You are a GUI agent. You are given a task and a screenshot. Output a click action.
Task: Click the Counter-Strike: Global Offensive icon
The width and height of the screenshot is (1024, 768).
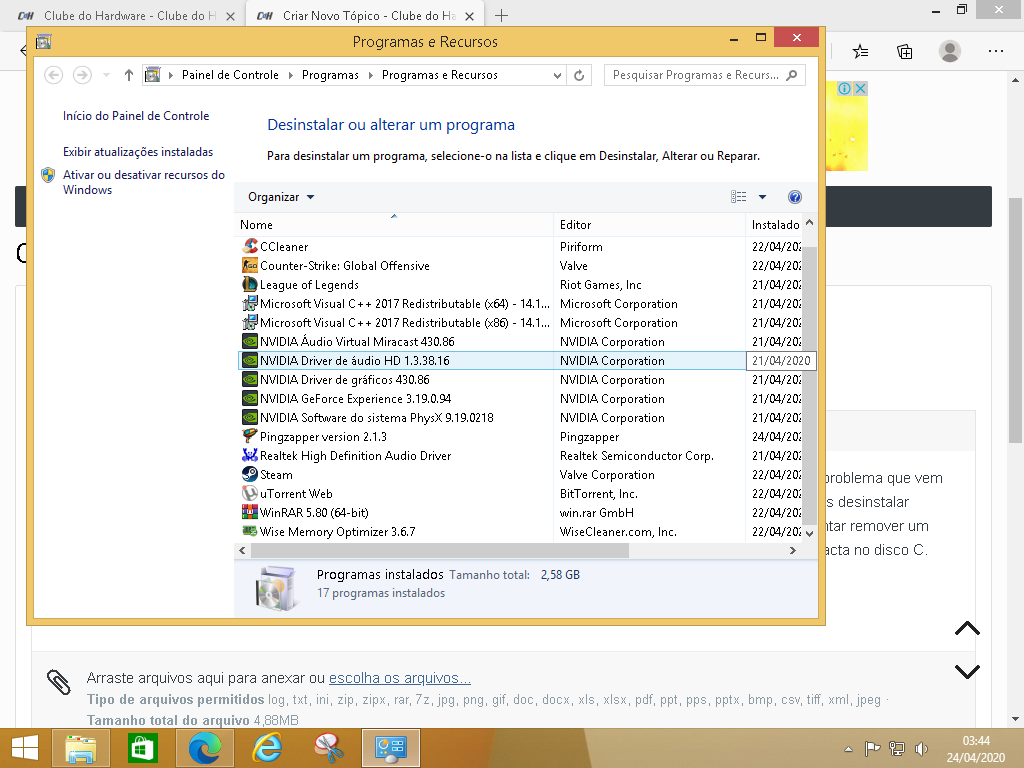pyautogui.click(x=249, y=265)
